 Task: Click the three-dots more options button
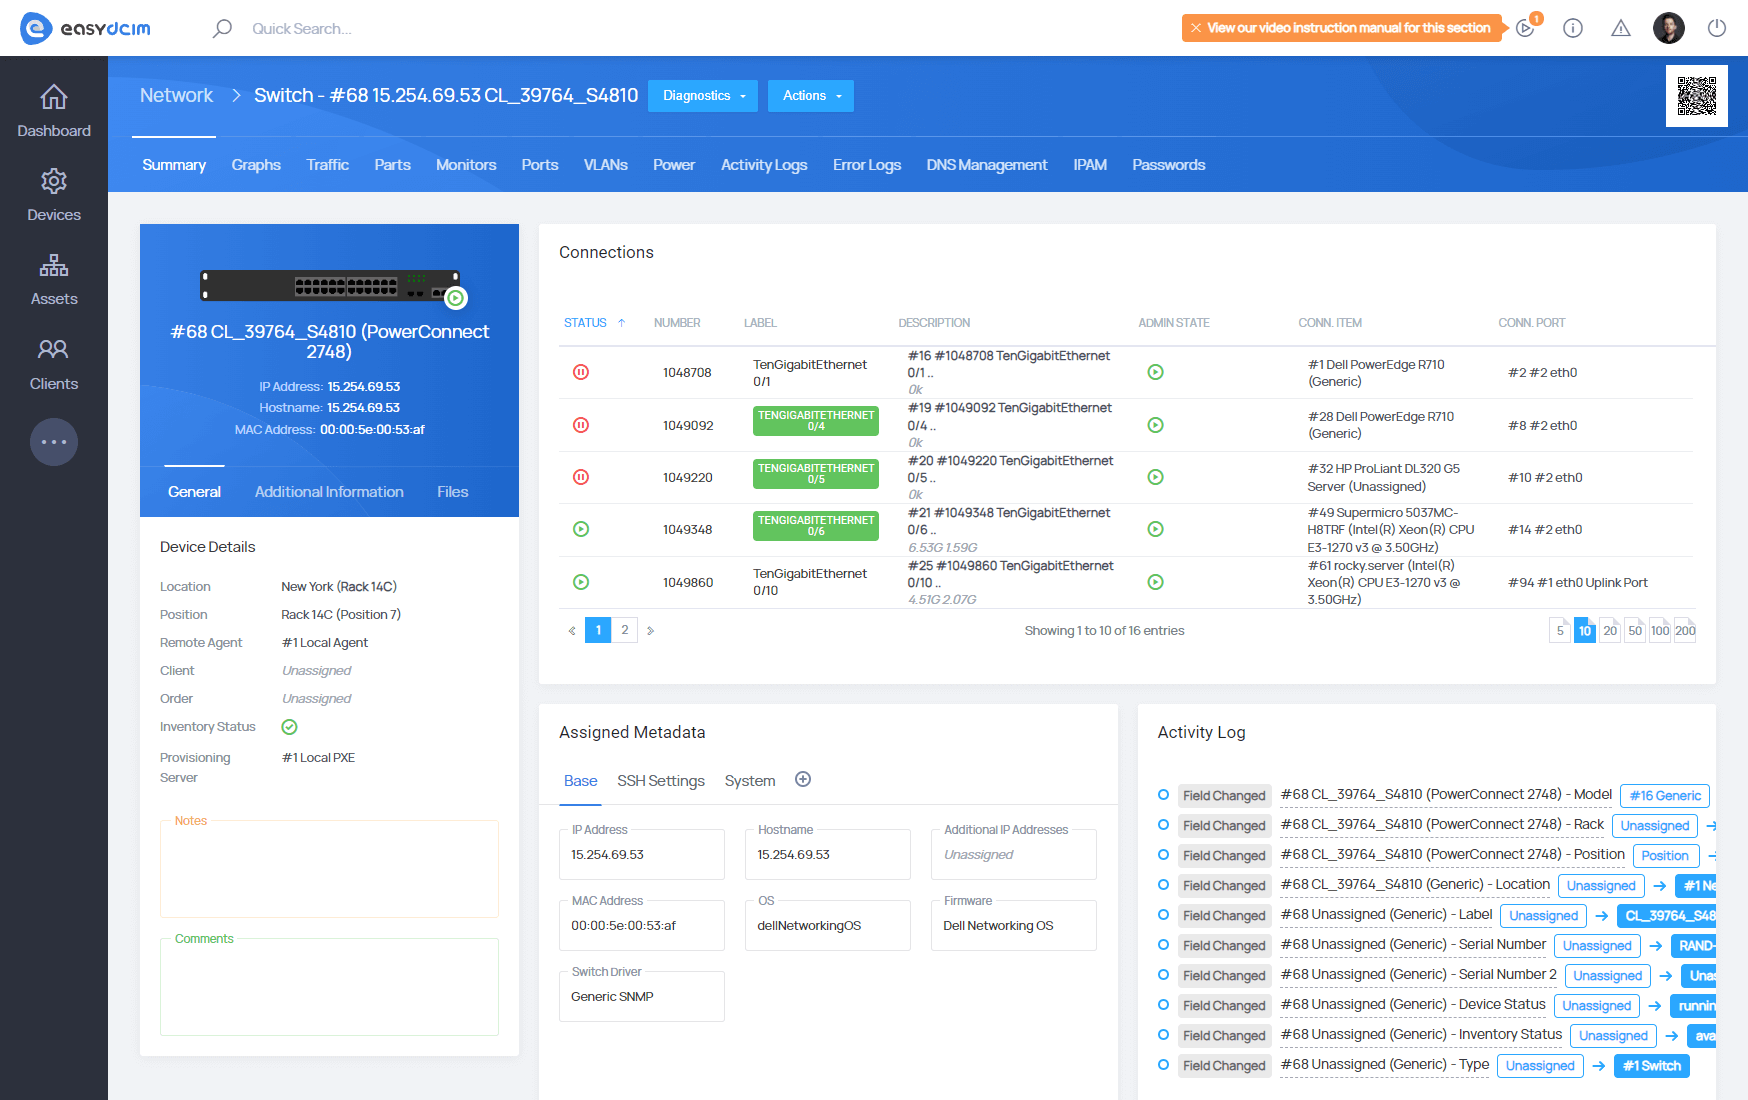pyautogui.click(x=54, y=442)
